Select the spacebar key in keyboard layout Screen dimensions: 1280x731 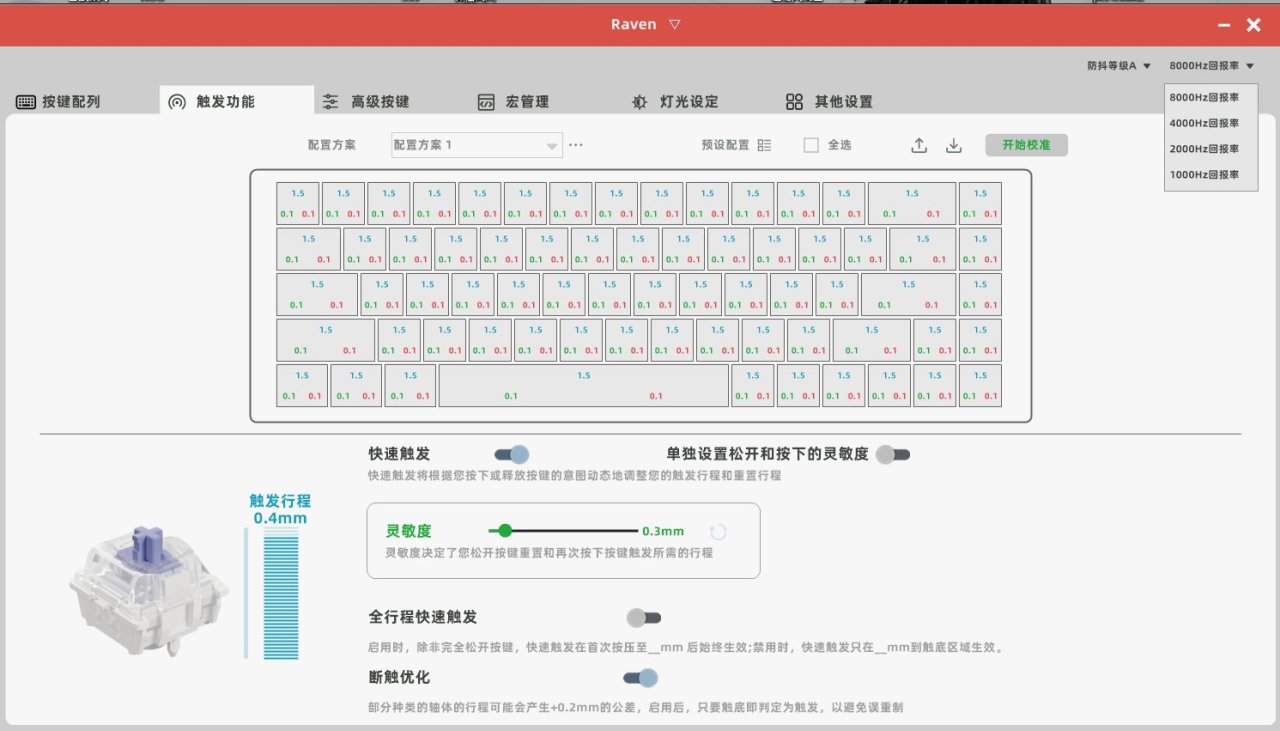(584, 386)
